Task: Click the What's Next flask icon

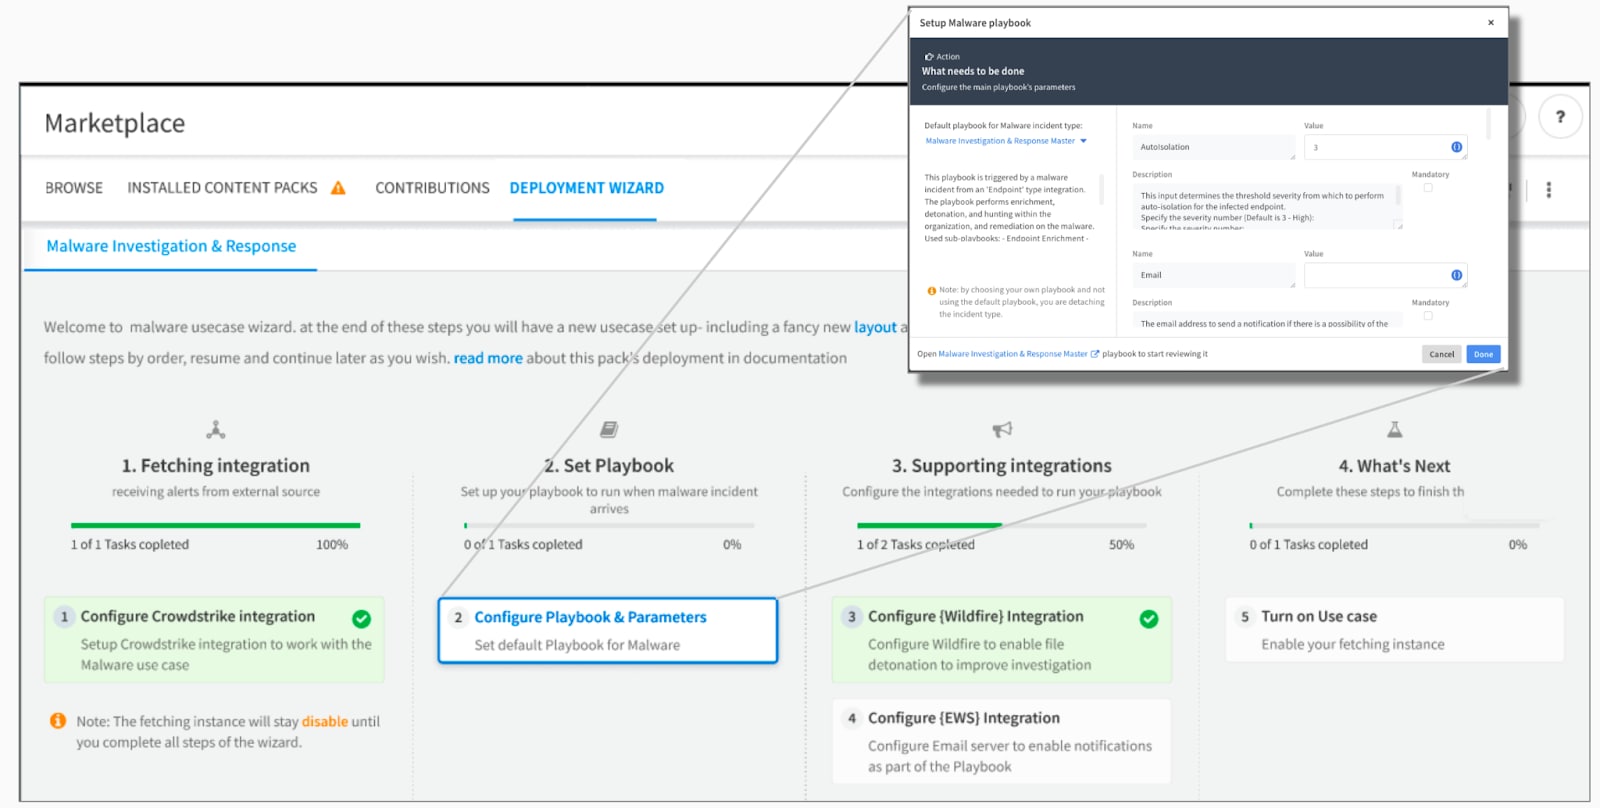Action: pyautogui.click(x=1394, y=430)
